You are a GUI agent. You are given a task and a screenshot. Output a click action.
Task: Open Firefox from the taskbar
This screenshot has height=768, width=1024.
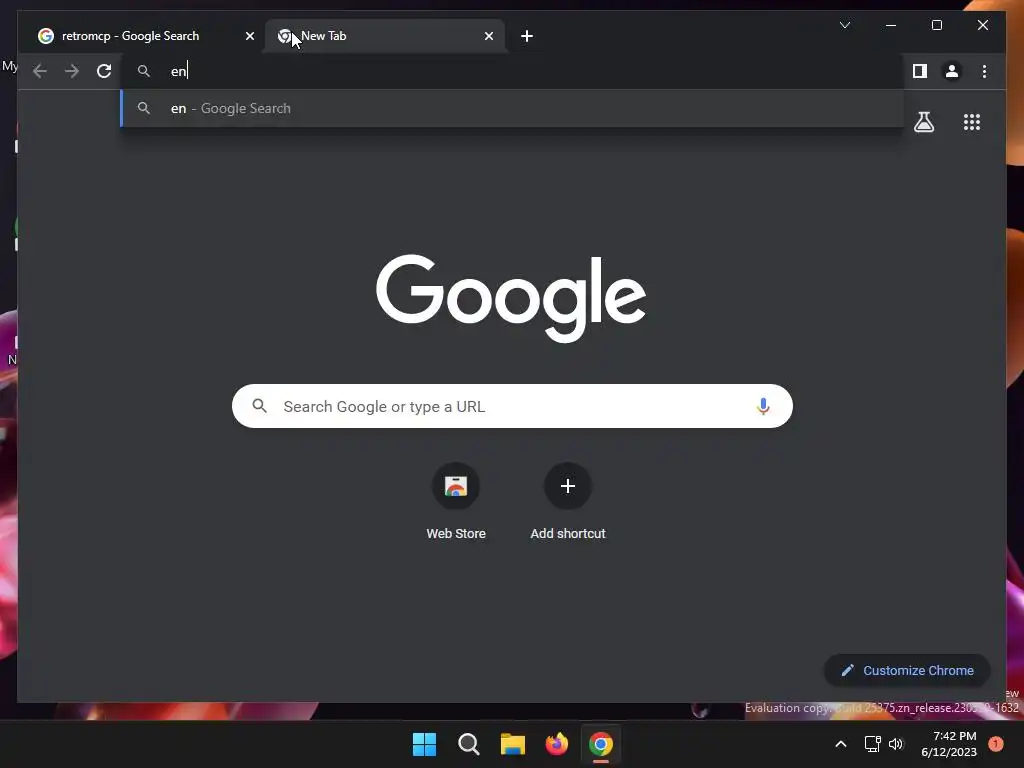(556, 744)
